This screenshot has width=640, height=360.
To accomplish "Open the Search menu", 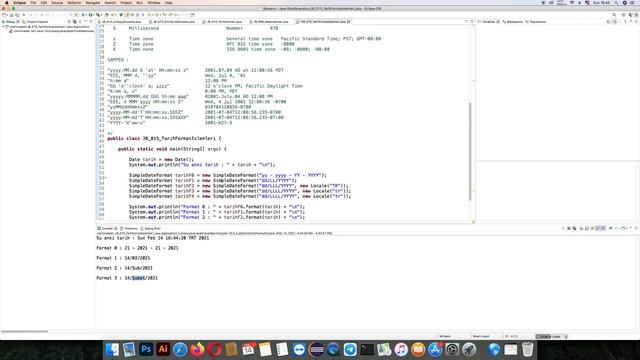I will tap(110, 2).
